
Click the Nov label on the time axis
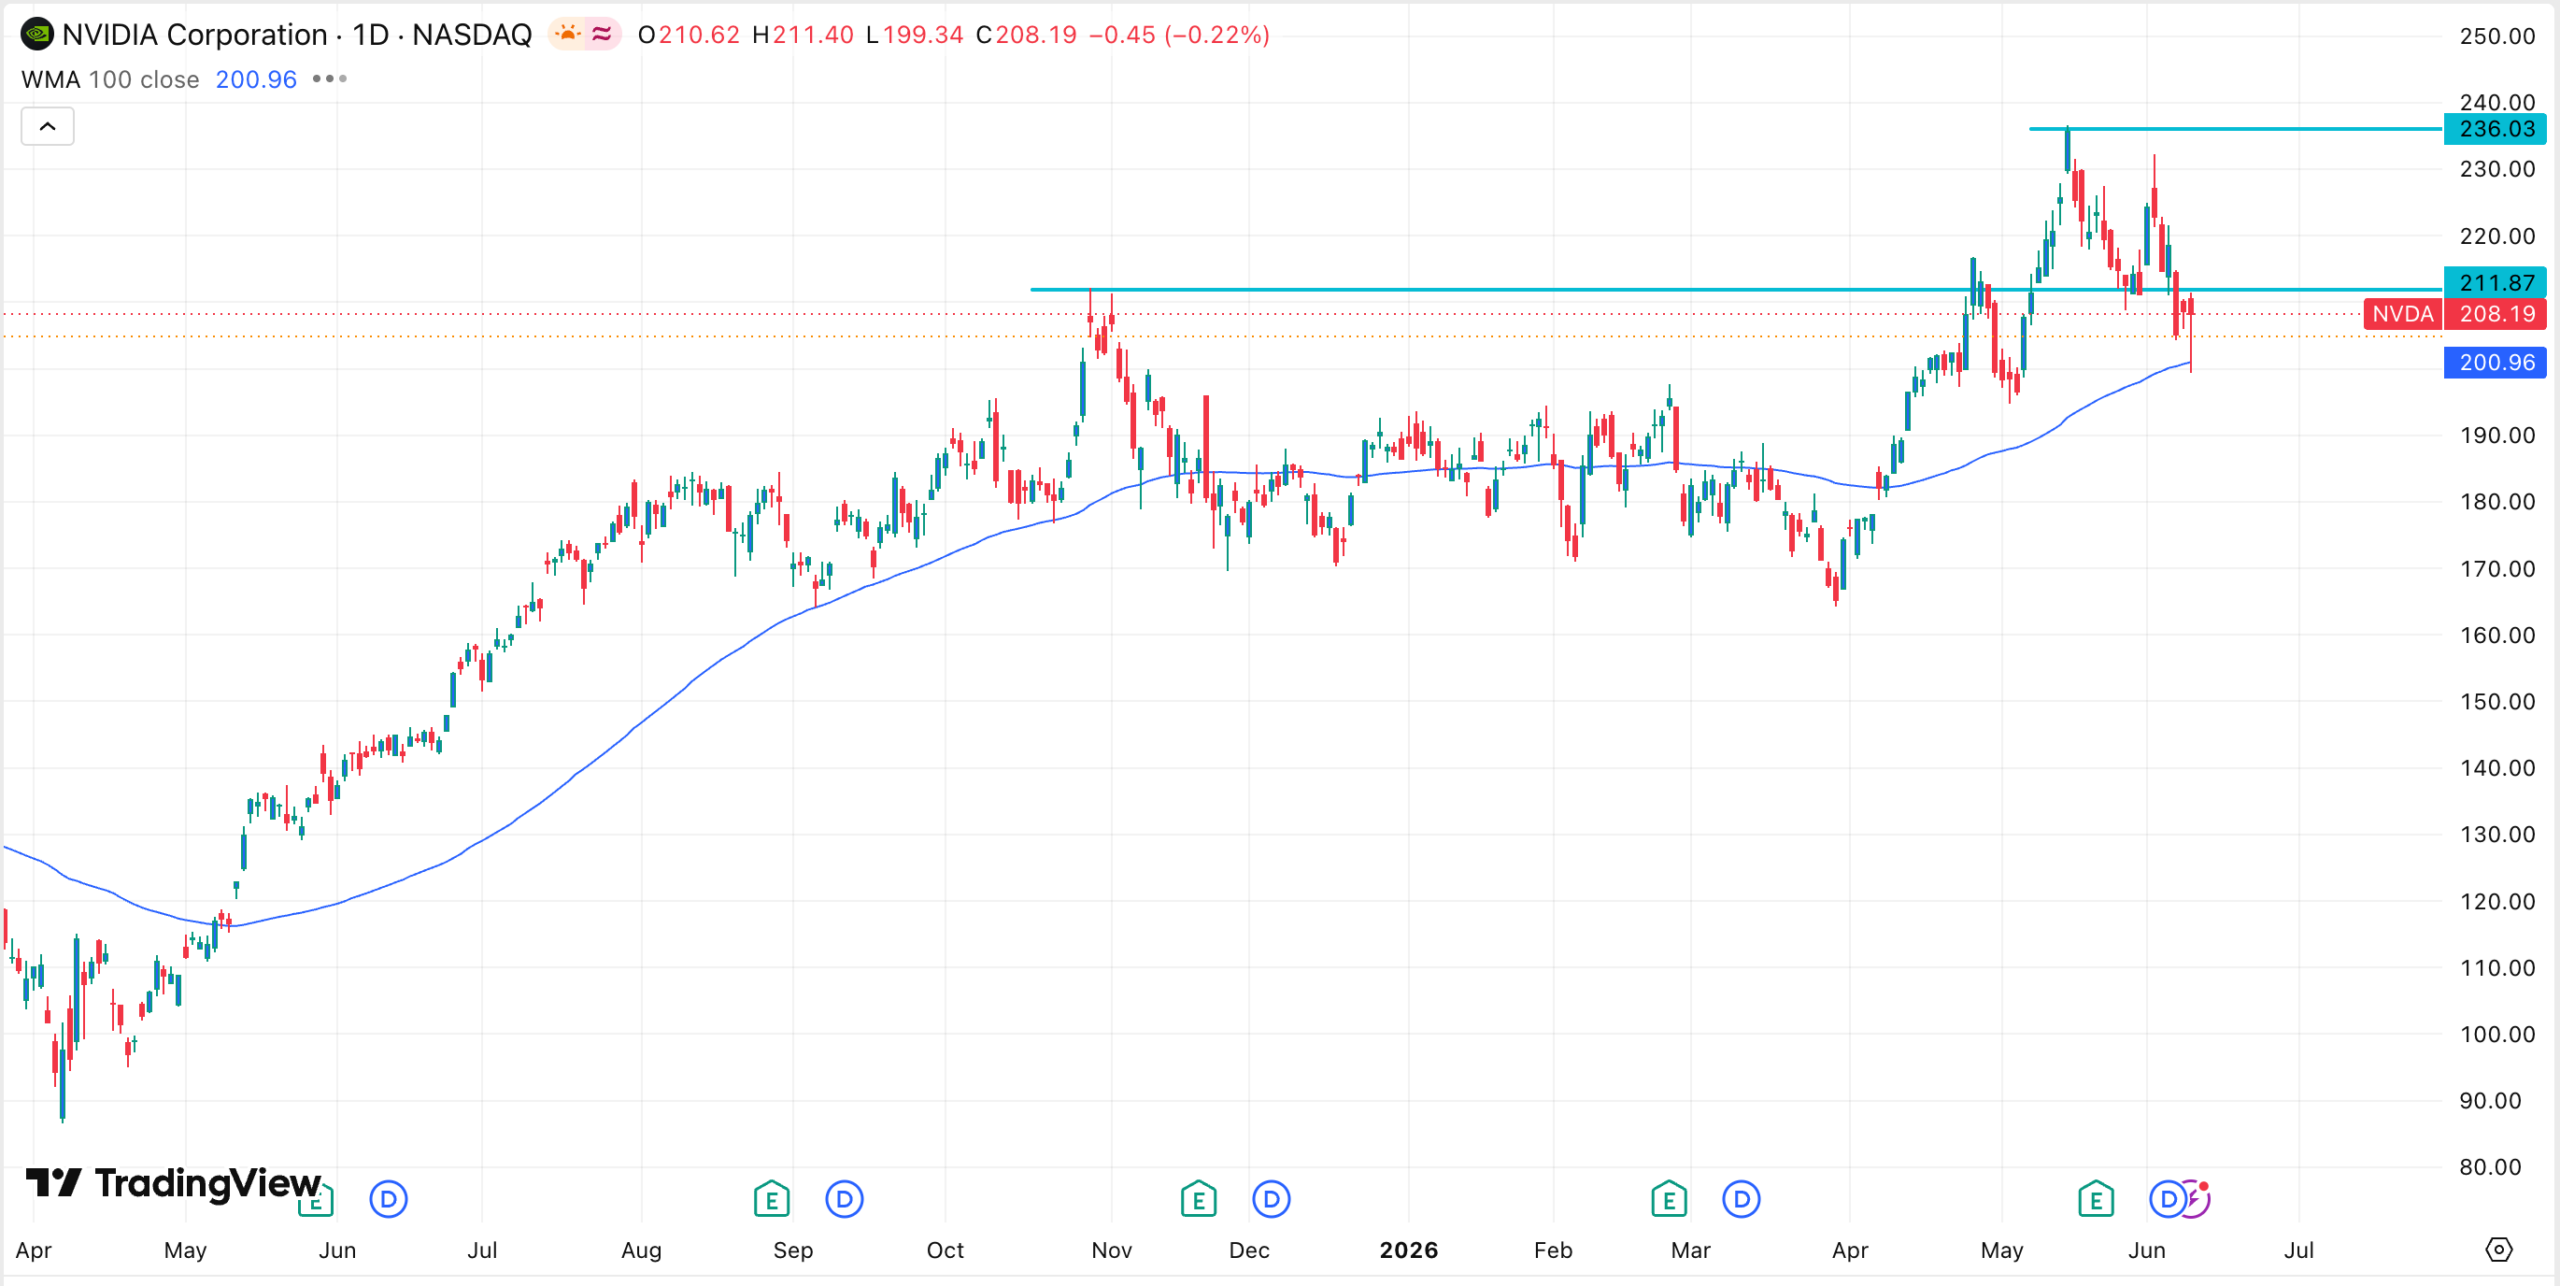click(x=1112, y=1250)
